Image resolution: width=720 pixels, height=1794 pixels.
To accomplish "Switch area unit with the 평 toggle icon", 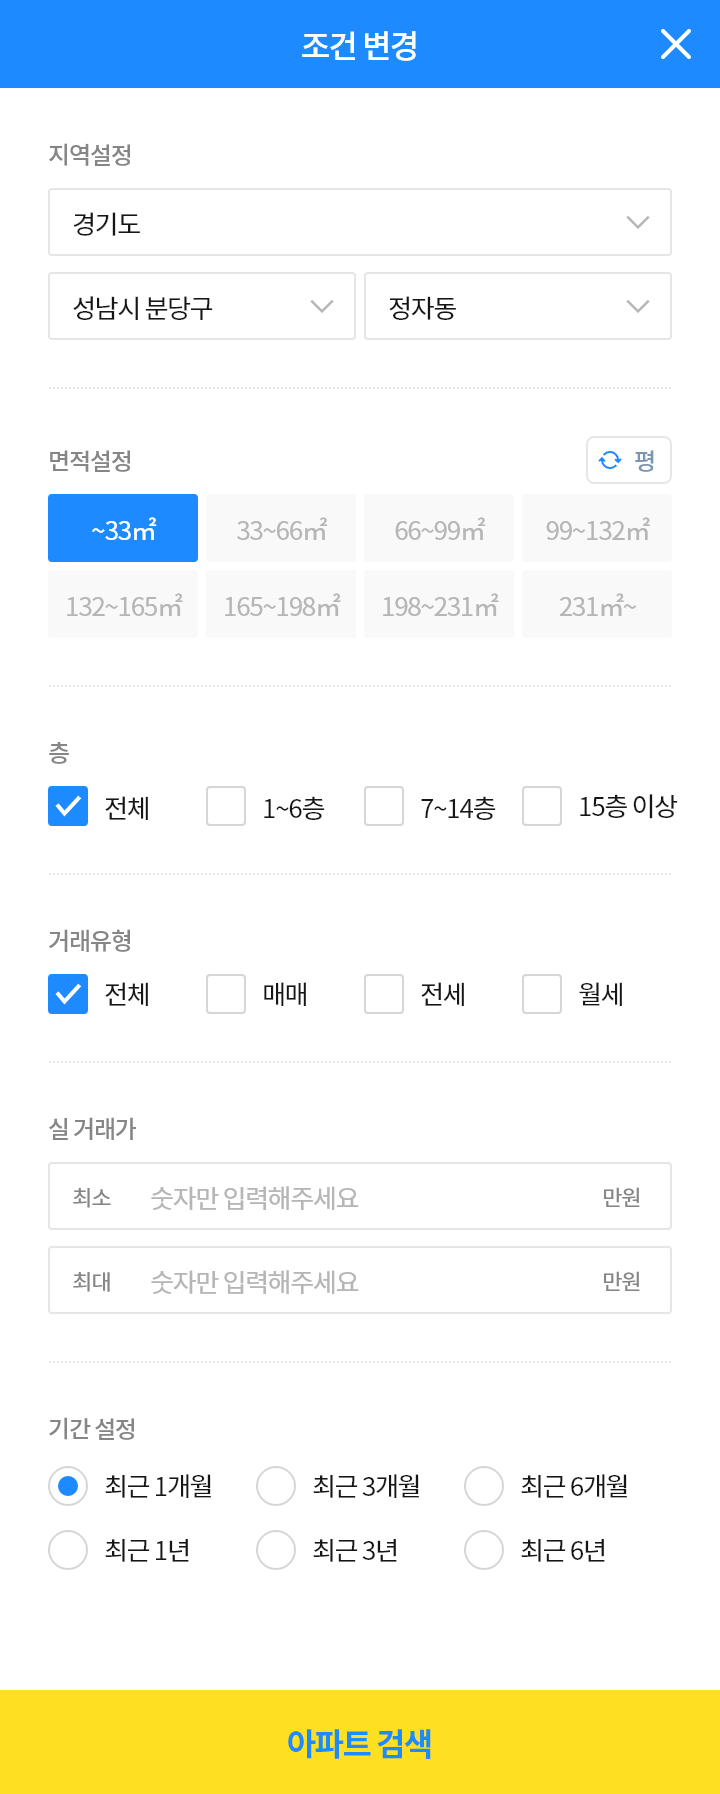I will coord(628,460).
